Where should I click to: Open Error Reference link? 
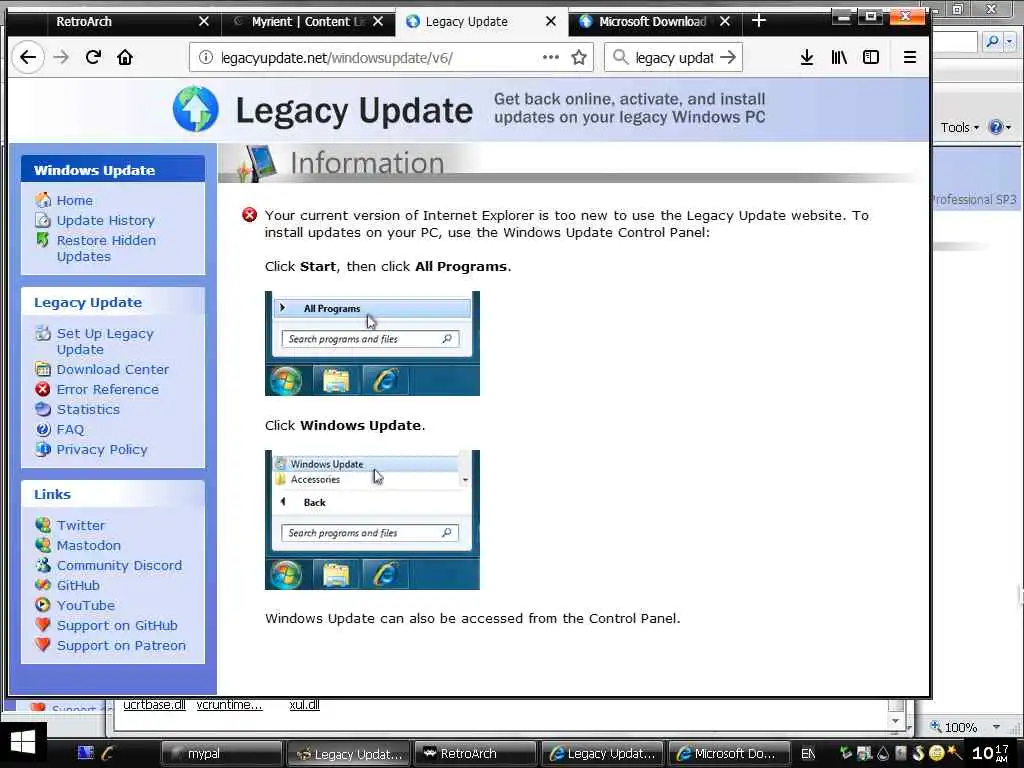pos(107,390)
